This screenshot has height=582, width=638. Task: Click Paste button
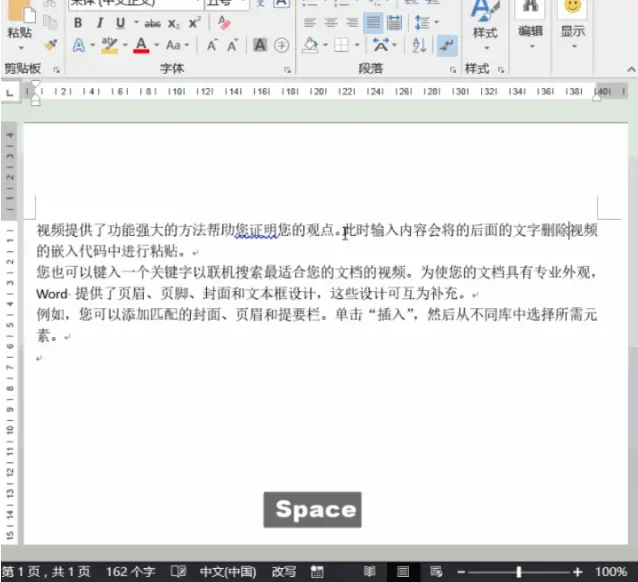[19, 20]
